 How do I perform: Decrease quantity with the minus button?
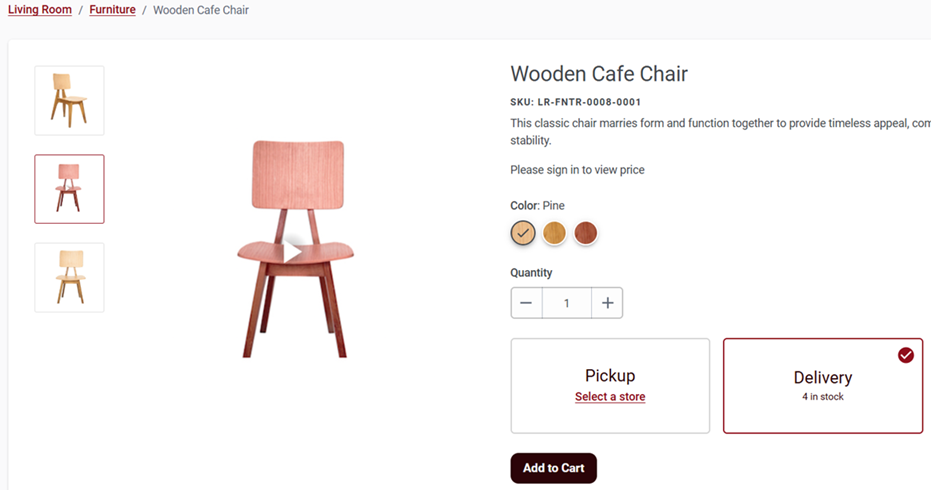coord(526,303)
